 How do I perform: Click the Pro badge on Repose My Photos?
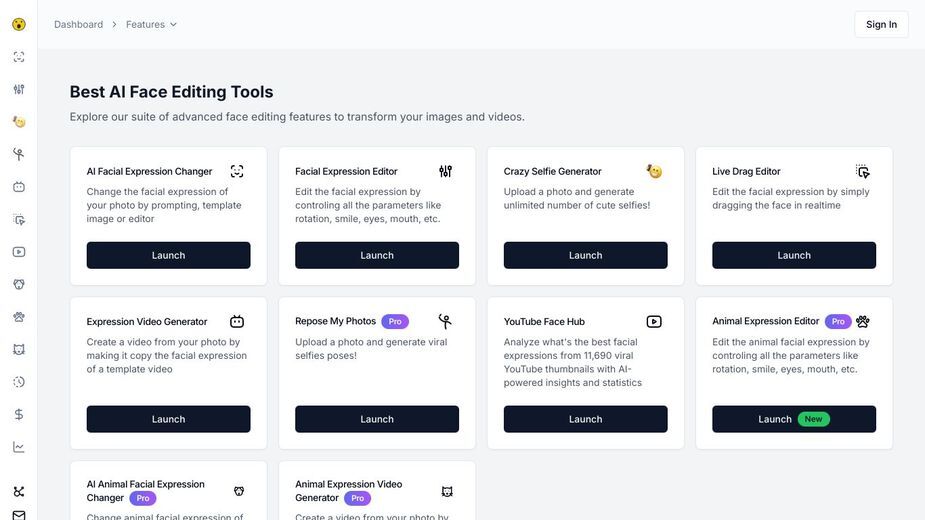coord(395,322)
